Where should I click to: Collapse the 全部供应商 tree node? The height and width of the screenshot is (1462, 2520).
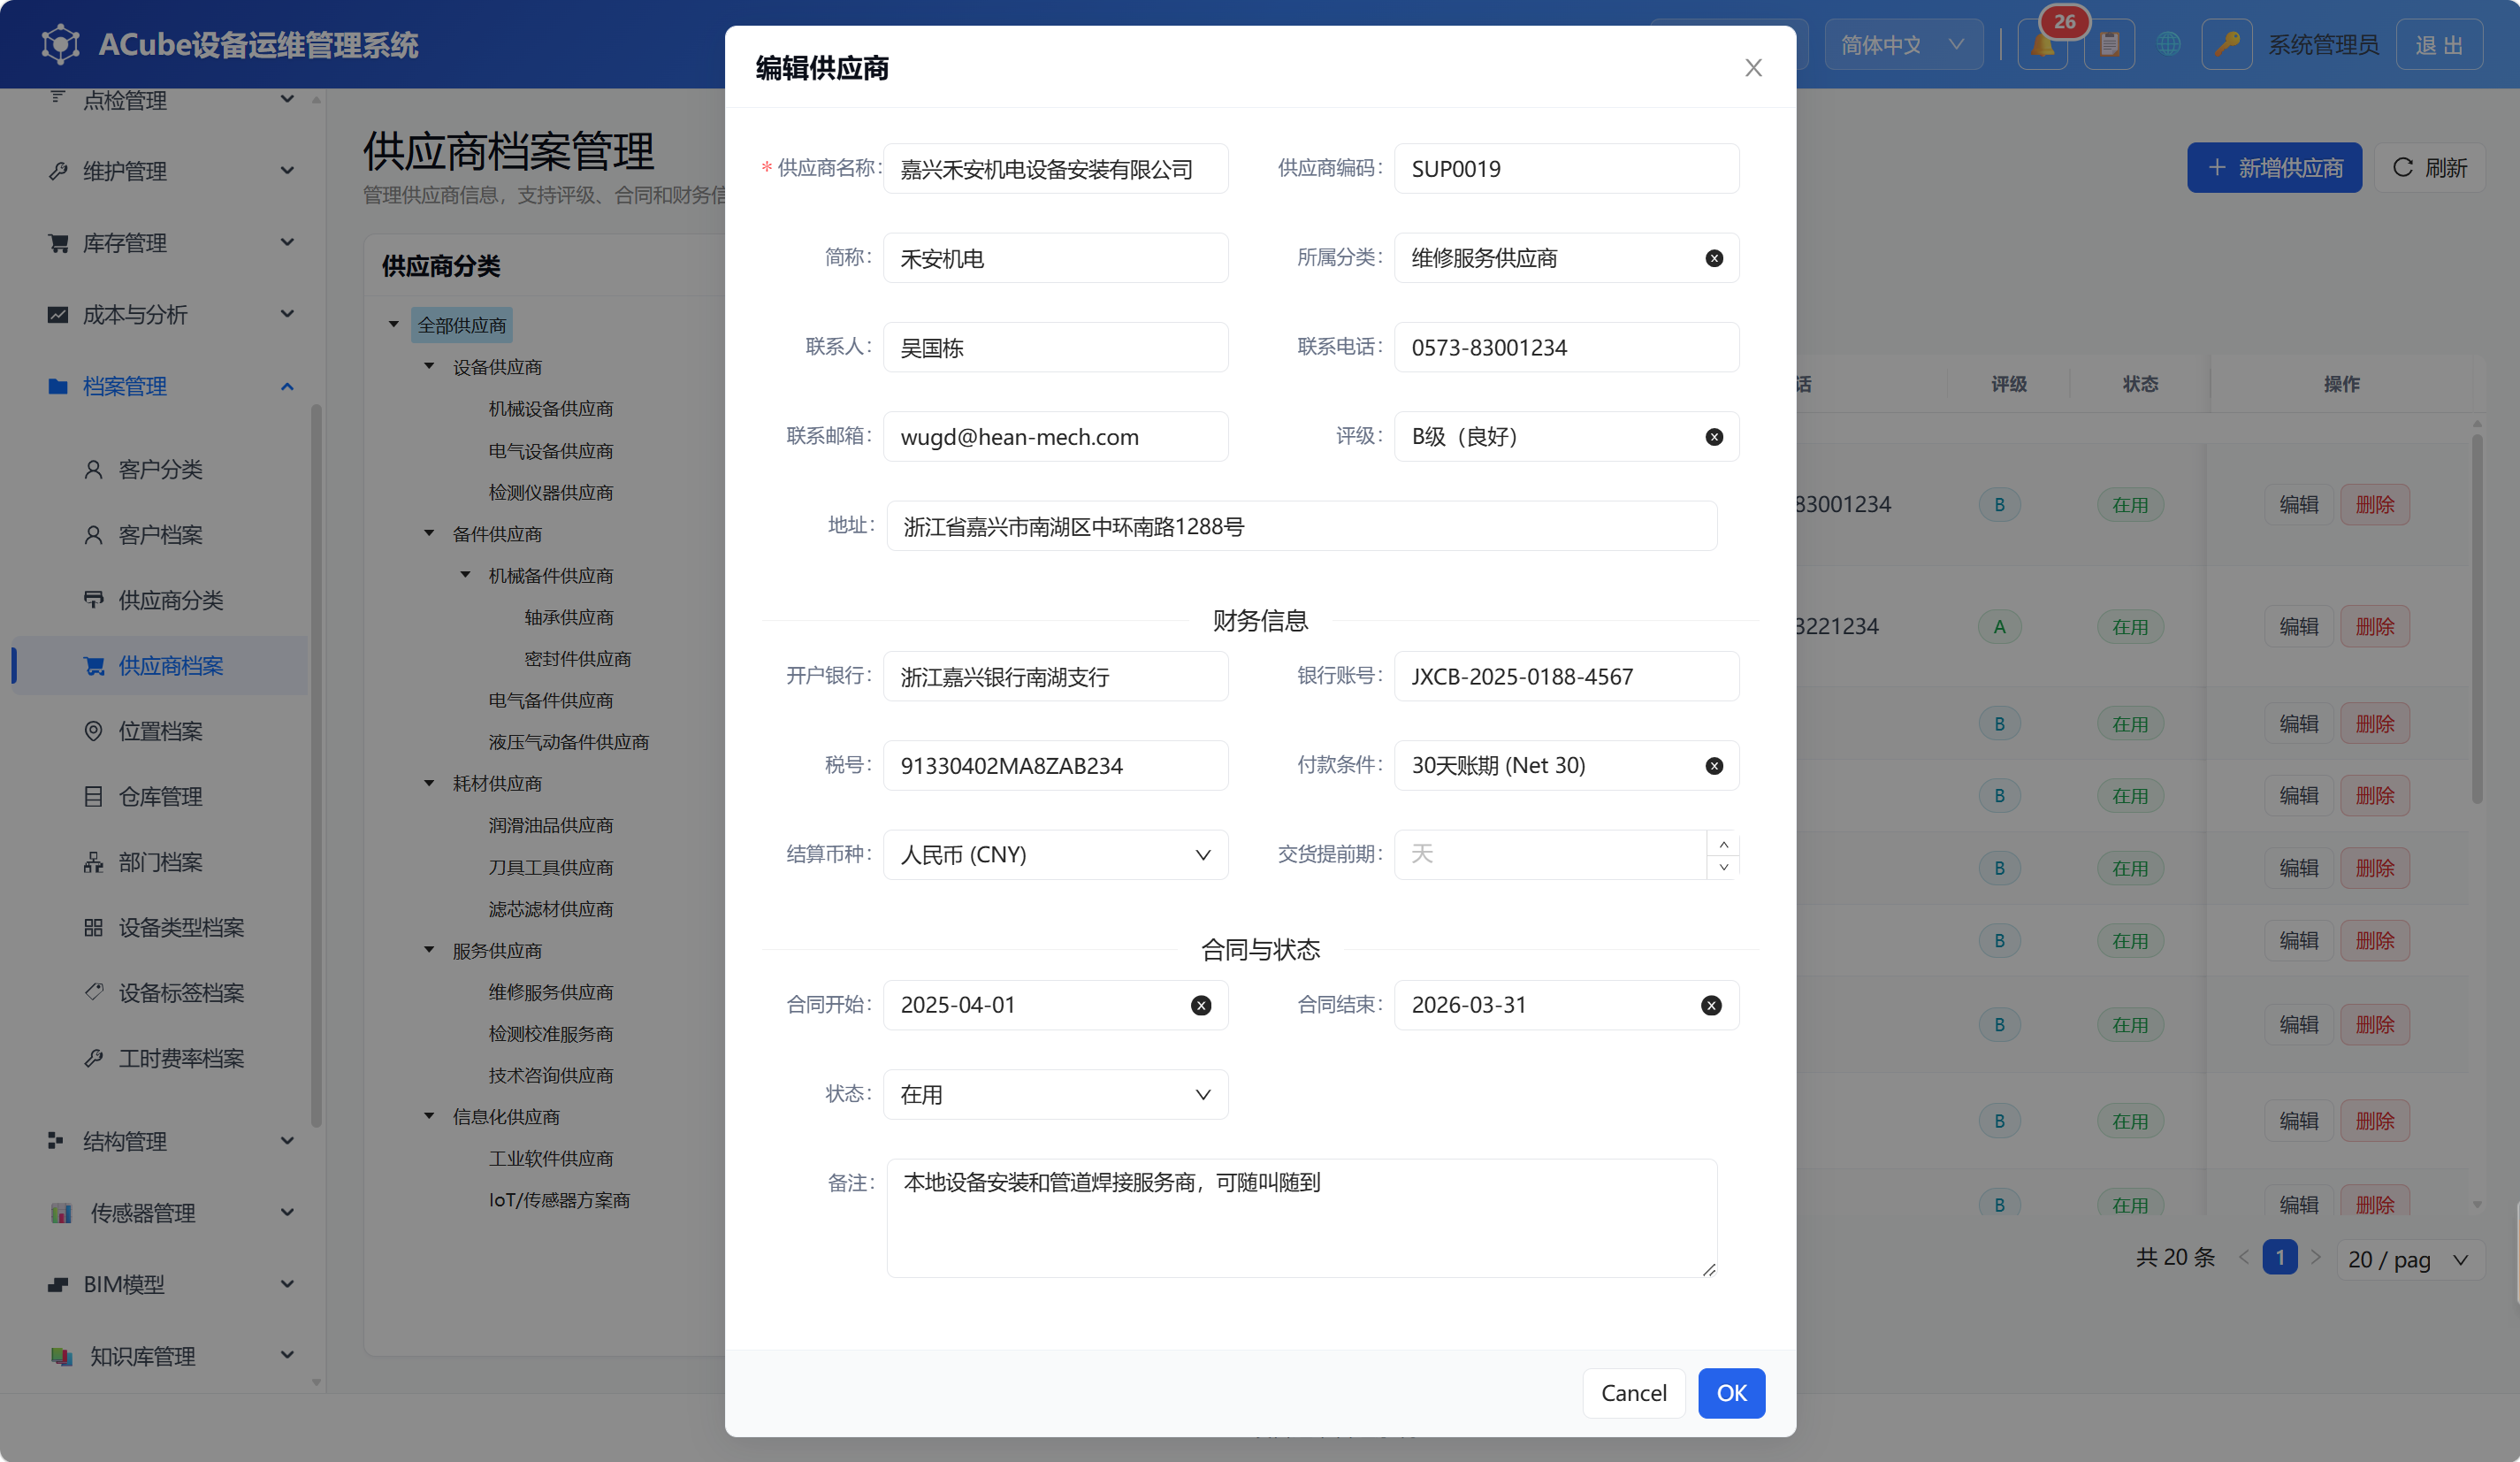pyautogui.click(x=393, y=325)
